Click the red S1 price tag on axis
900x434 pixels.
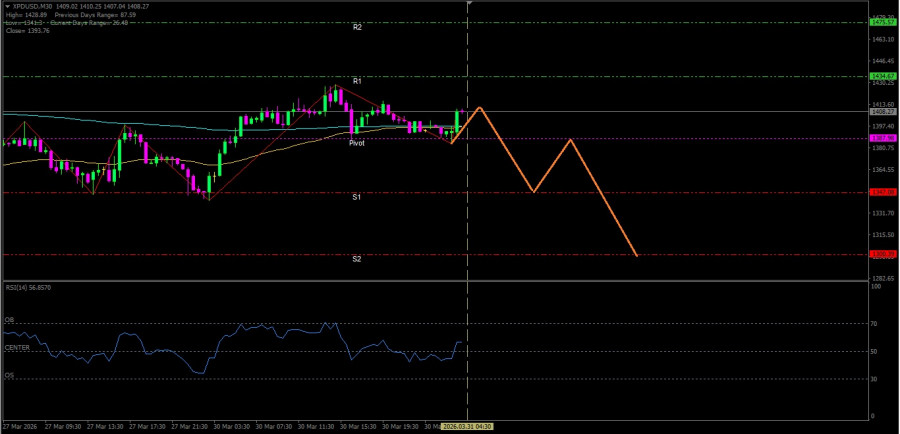(882, 192)
